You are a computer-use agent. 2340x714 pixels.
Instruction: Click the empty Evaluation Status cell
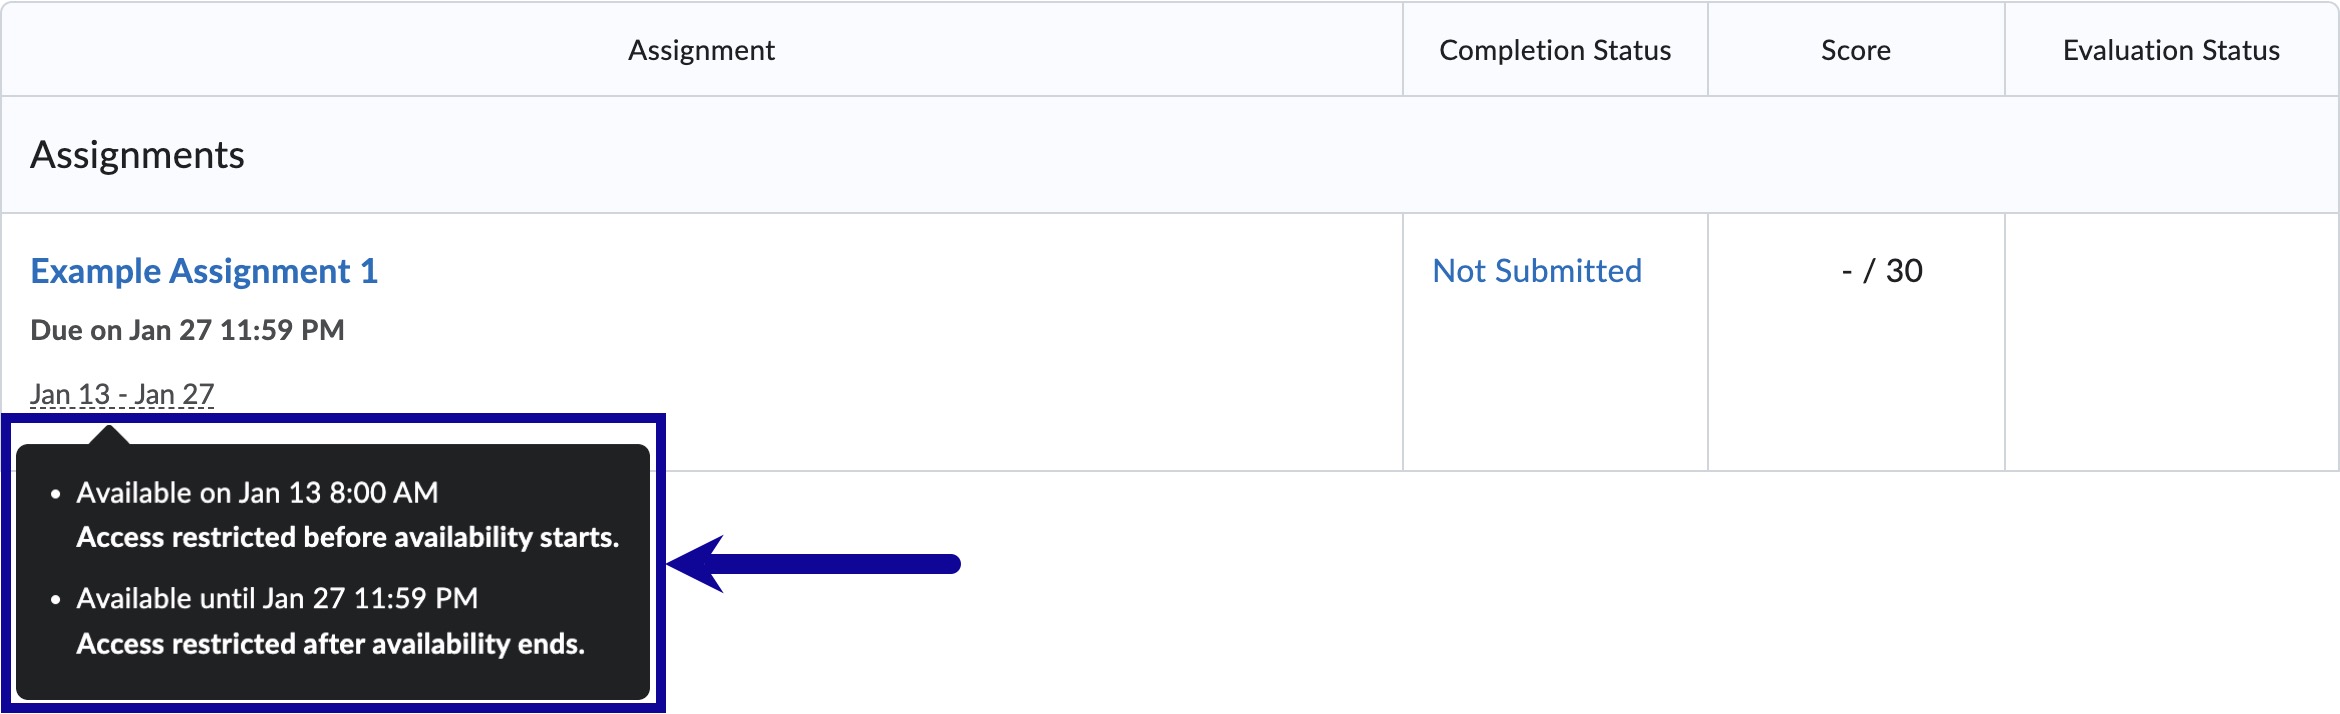(2170, 341)
